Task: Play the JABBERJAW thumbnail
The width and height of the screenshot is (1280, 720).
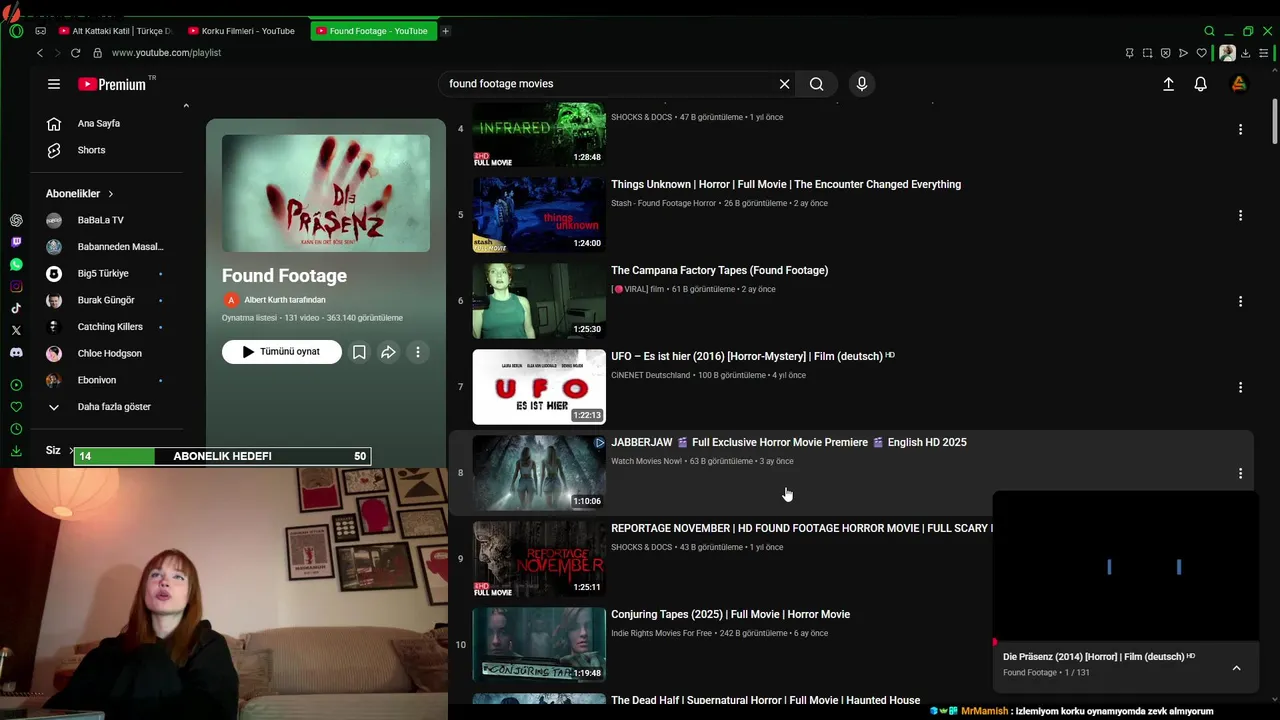Action: 539,473
